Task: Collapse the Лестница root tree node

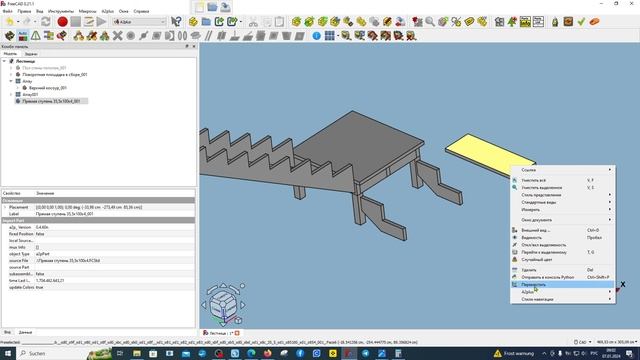Action: tap(4, 61)
